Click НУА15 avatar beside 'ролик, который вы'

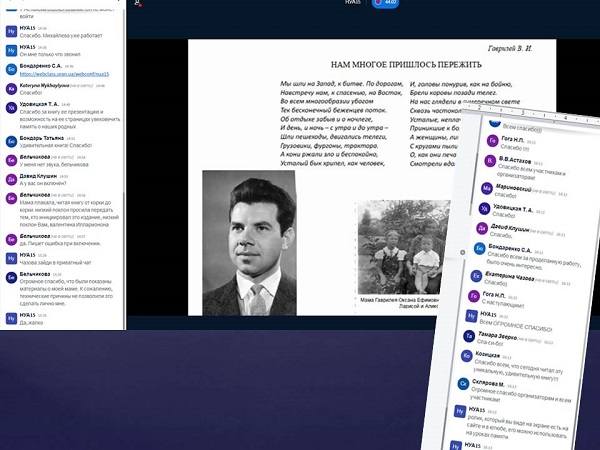point(460,411)
